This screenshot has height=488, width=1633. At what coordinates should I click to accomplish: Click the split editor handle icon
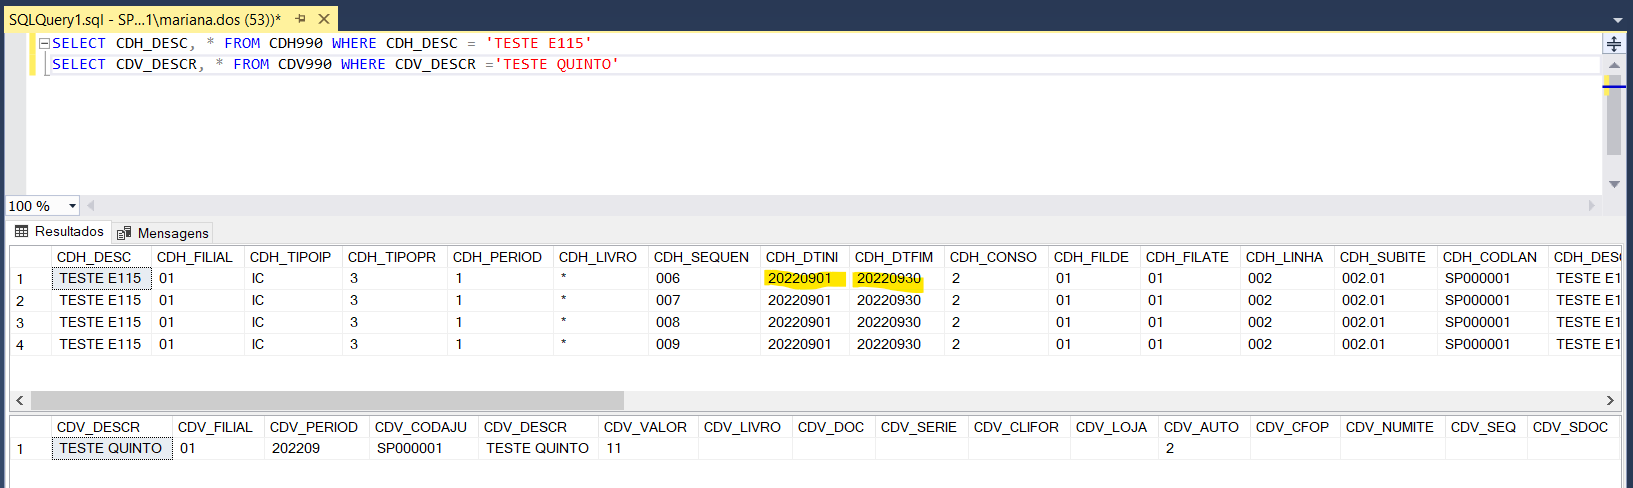point(1614,44)
